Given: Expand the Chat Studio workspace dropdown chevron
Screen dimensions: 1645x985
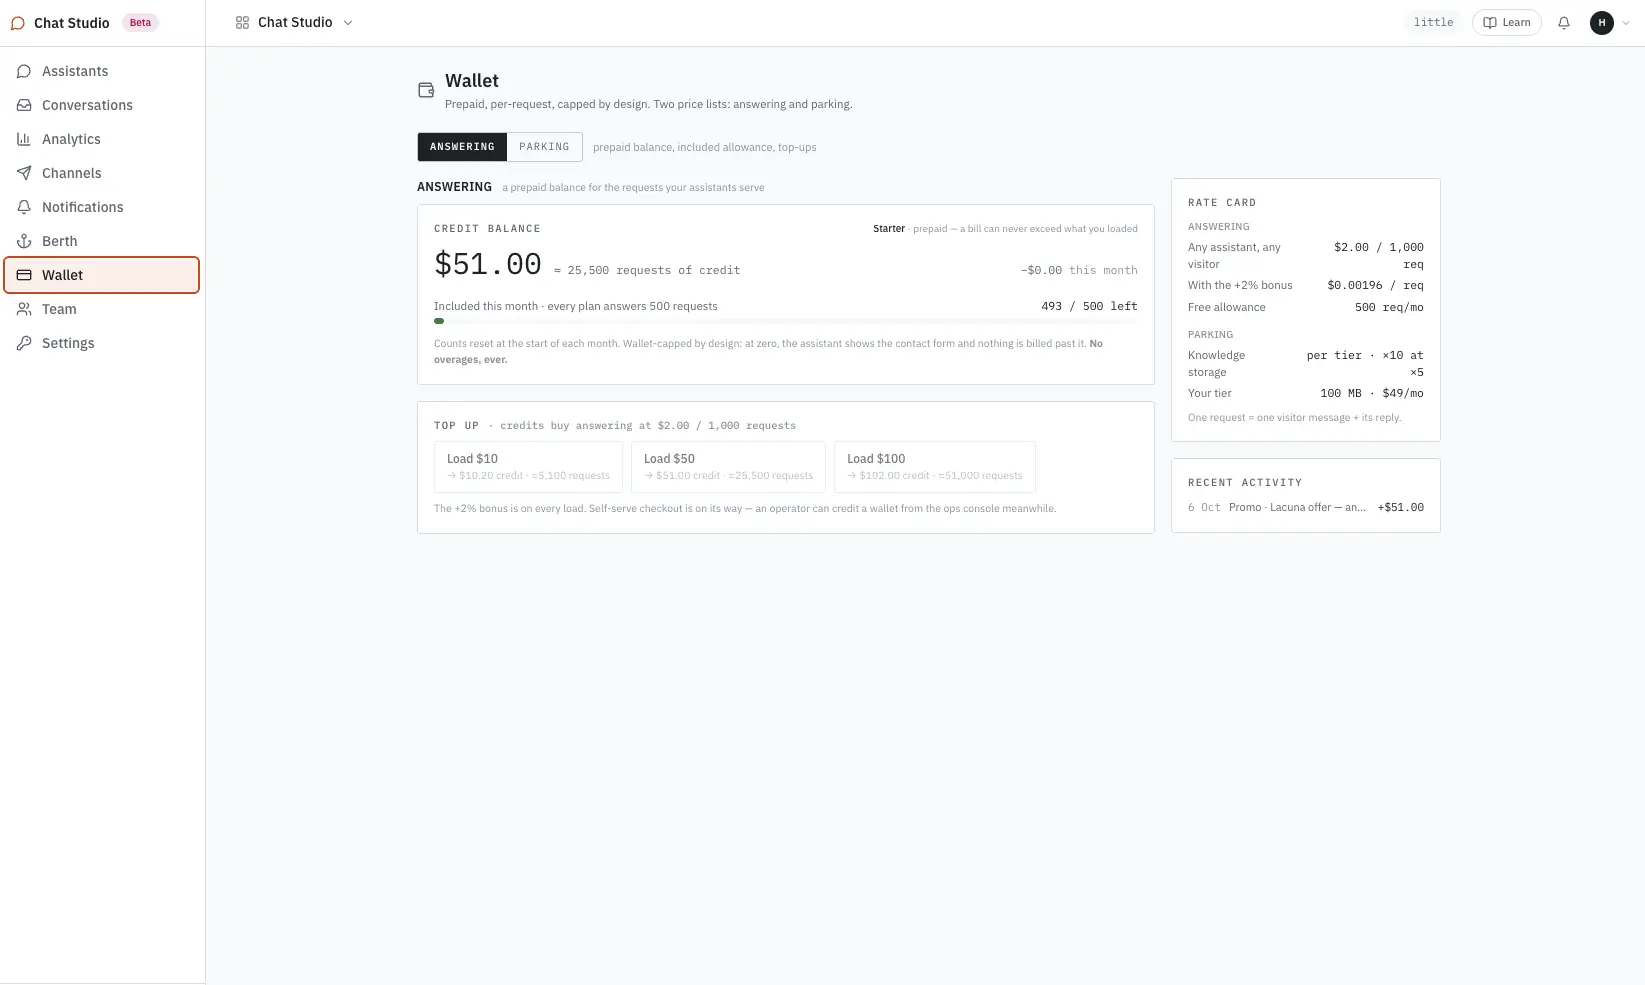Looking at the screenshot, I should coord(348,23).
